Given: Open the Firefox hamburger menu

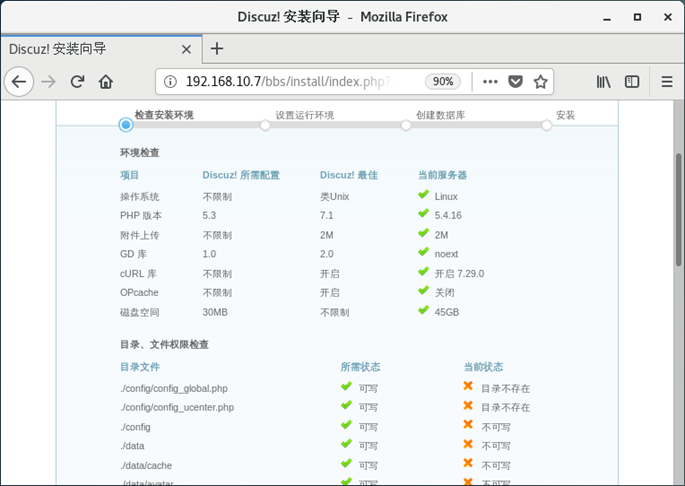Looking at the screenshot, I should click(667, 81).
